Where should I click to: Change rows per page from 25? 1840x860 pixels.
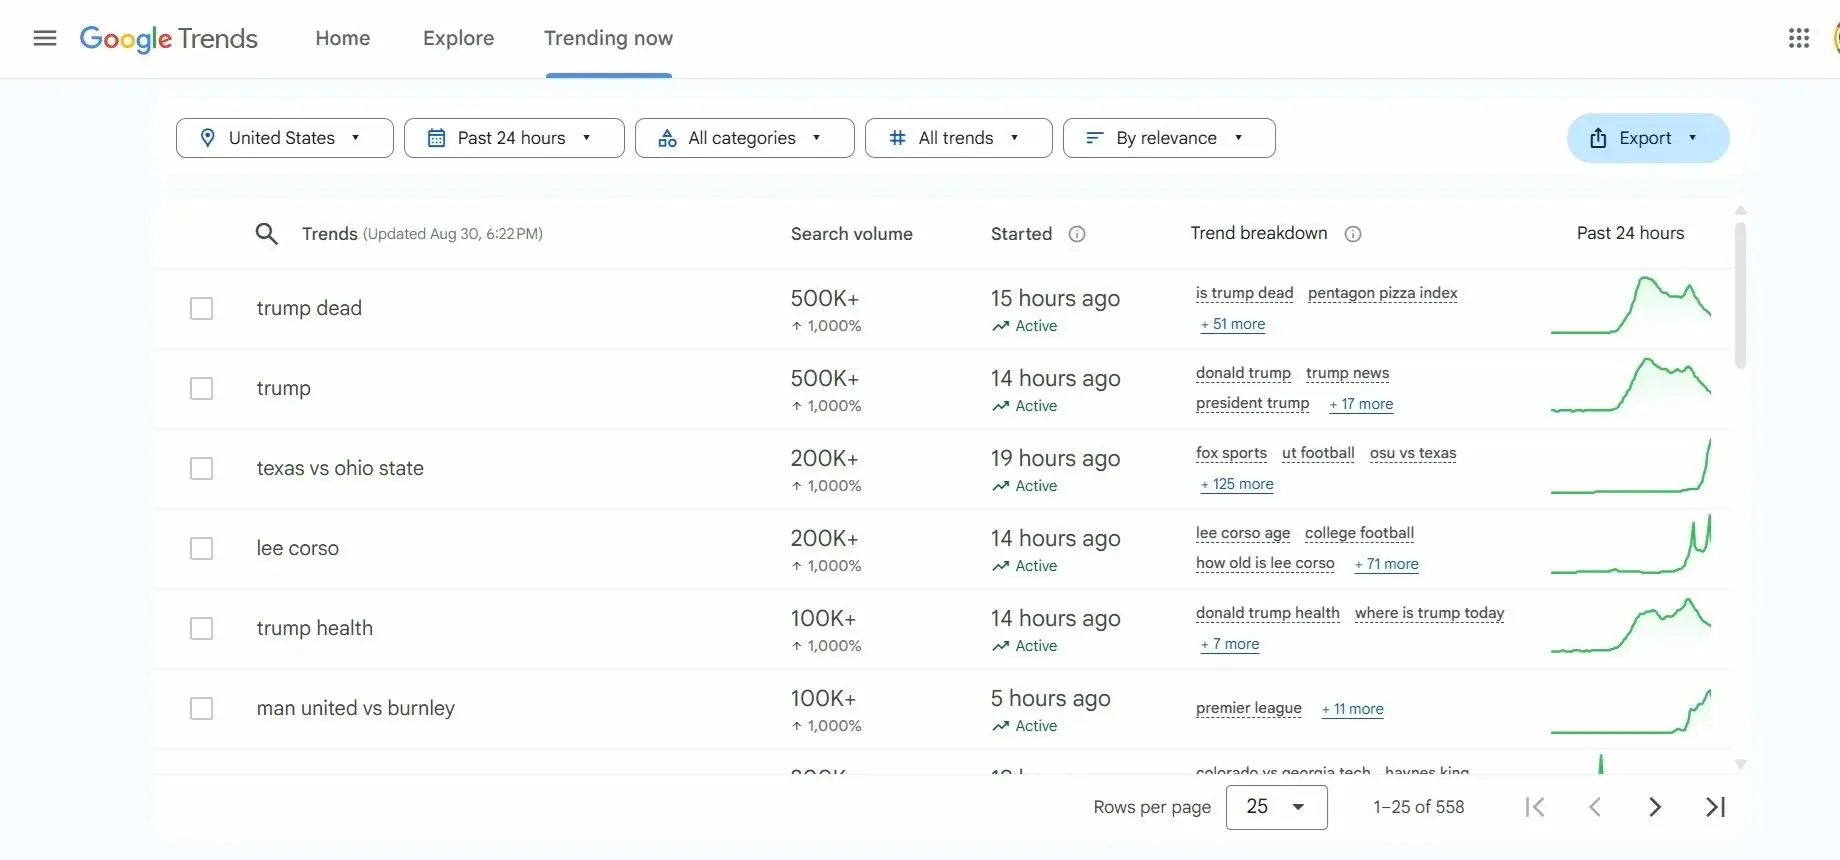[x=1277, y=807]
